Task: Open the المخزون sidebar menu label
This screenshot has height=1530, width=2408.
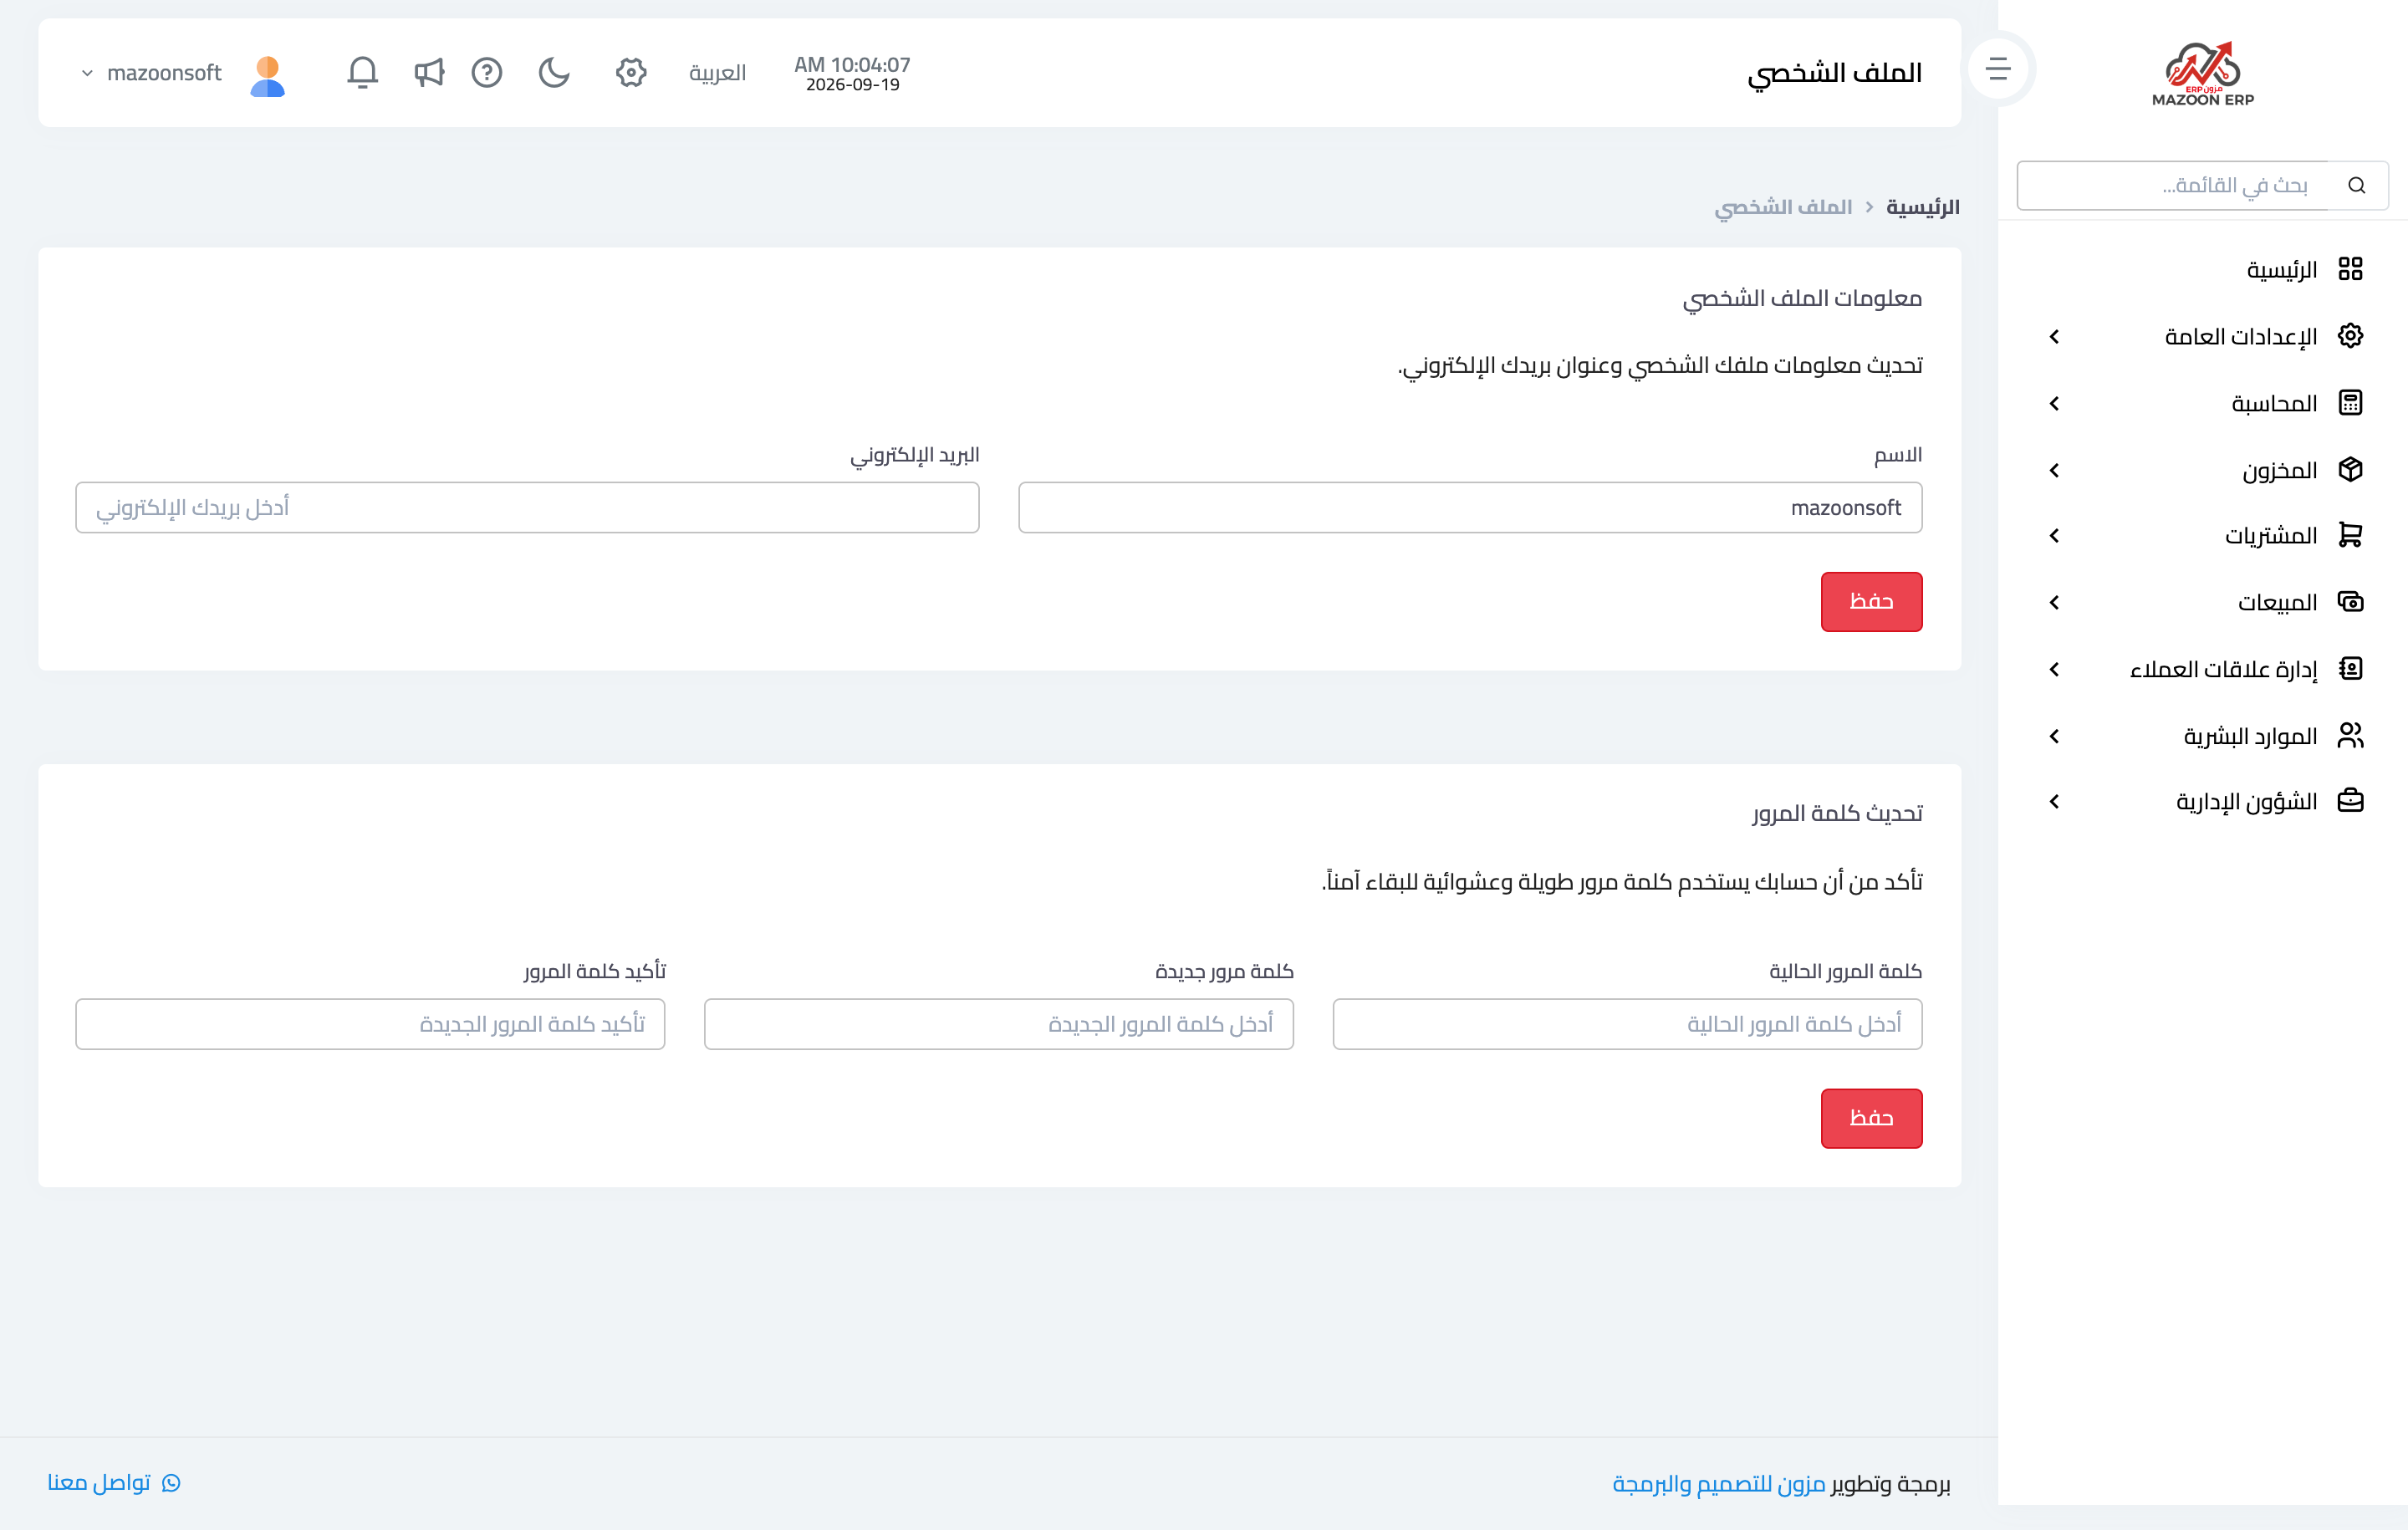Action: pyautogui.click(x=2279, y=470)
